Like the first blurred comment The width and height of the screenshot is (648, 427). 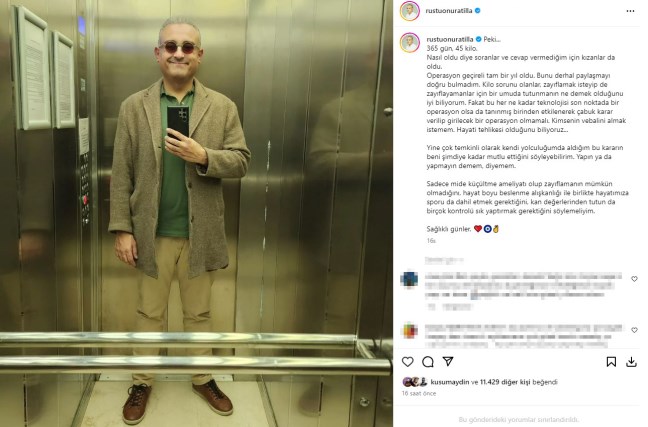(634, 279)
